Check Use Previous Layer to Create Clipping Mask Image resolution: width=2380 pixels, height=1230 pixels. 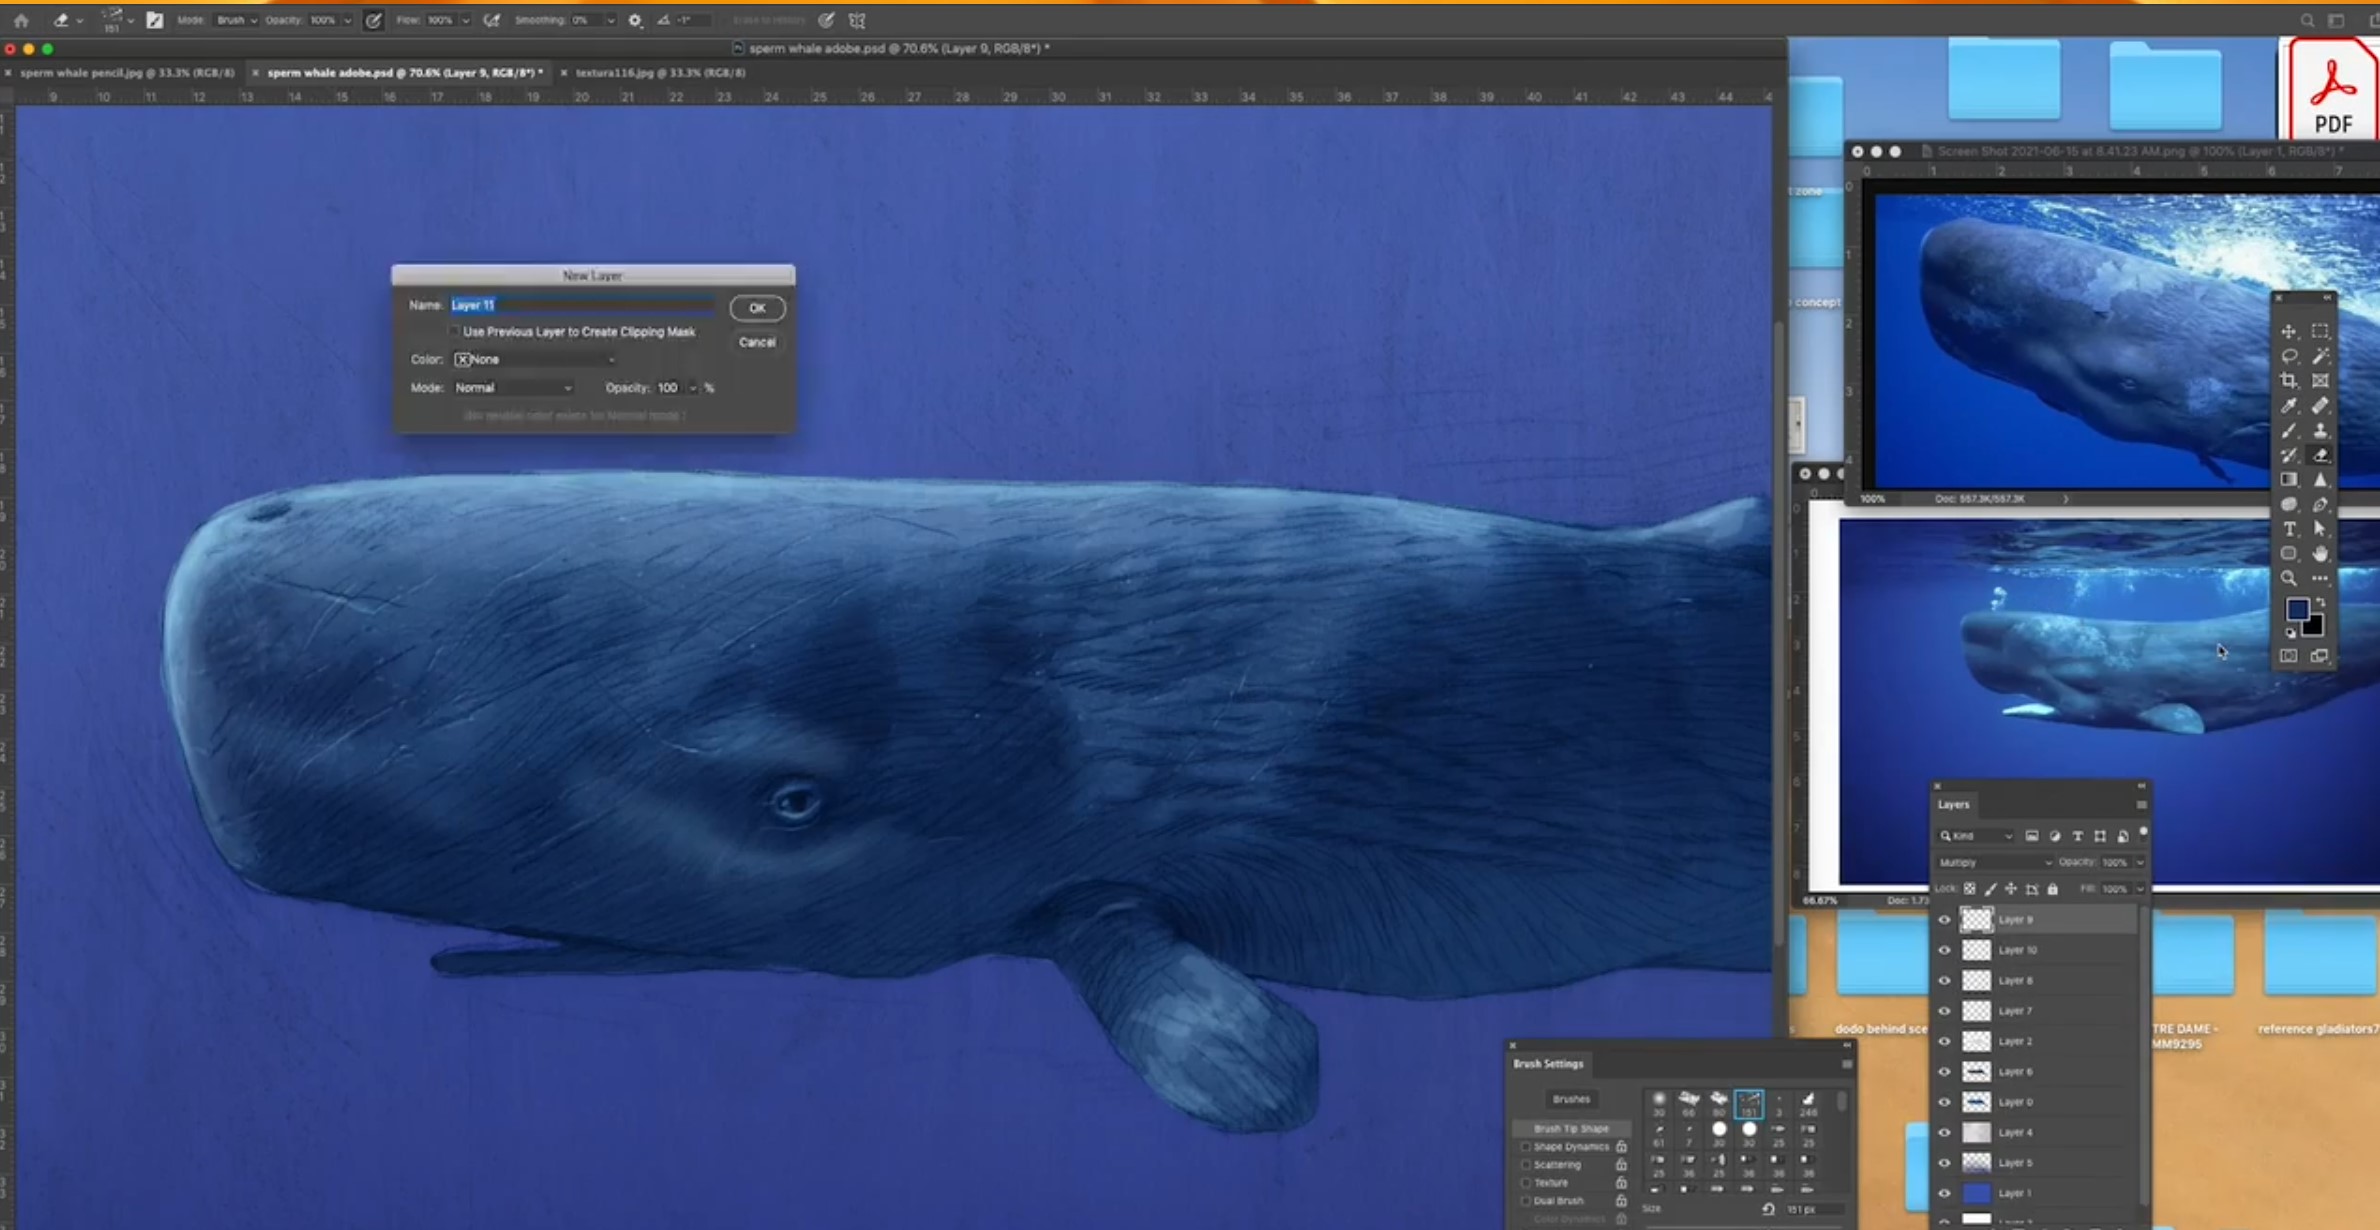point(455,331)
